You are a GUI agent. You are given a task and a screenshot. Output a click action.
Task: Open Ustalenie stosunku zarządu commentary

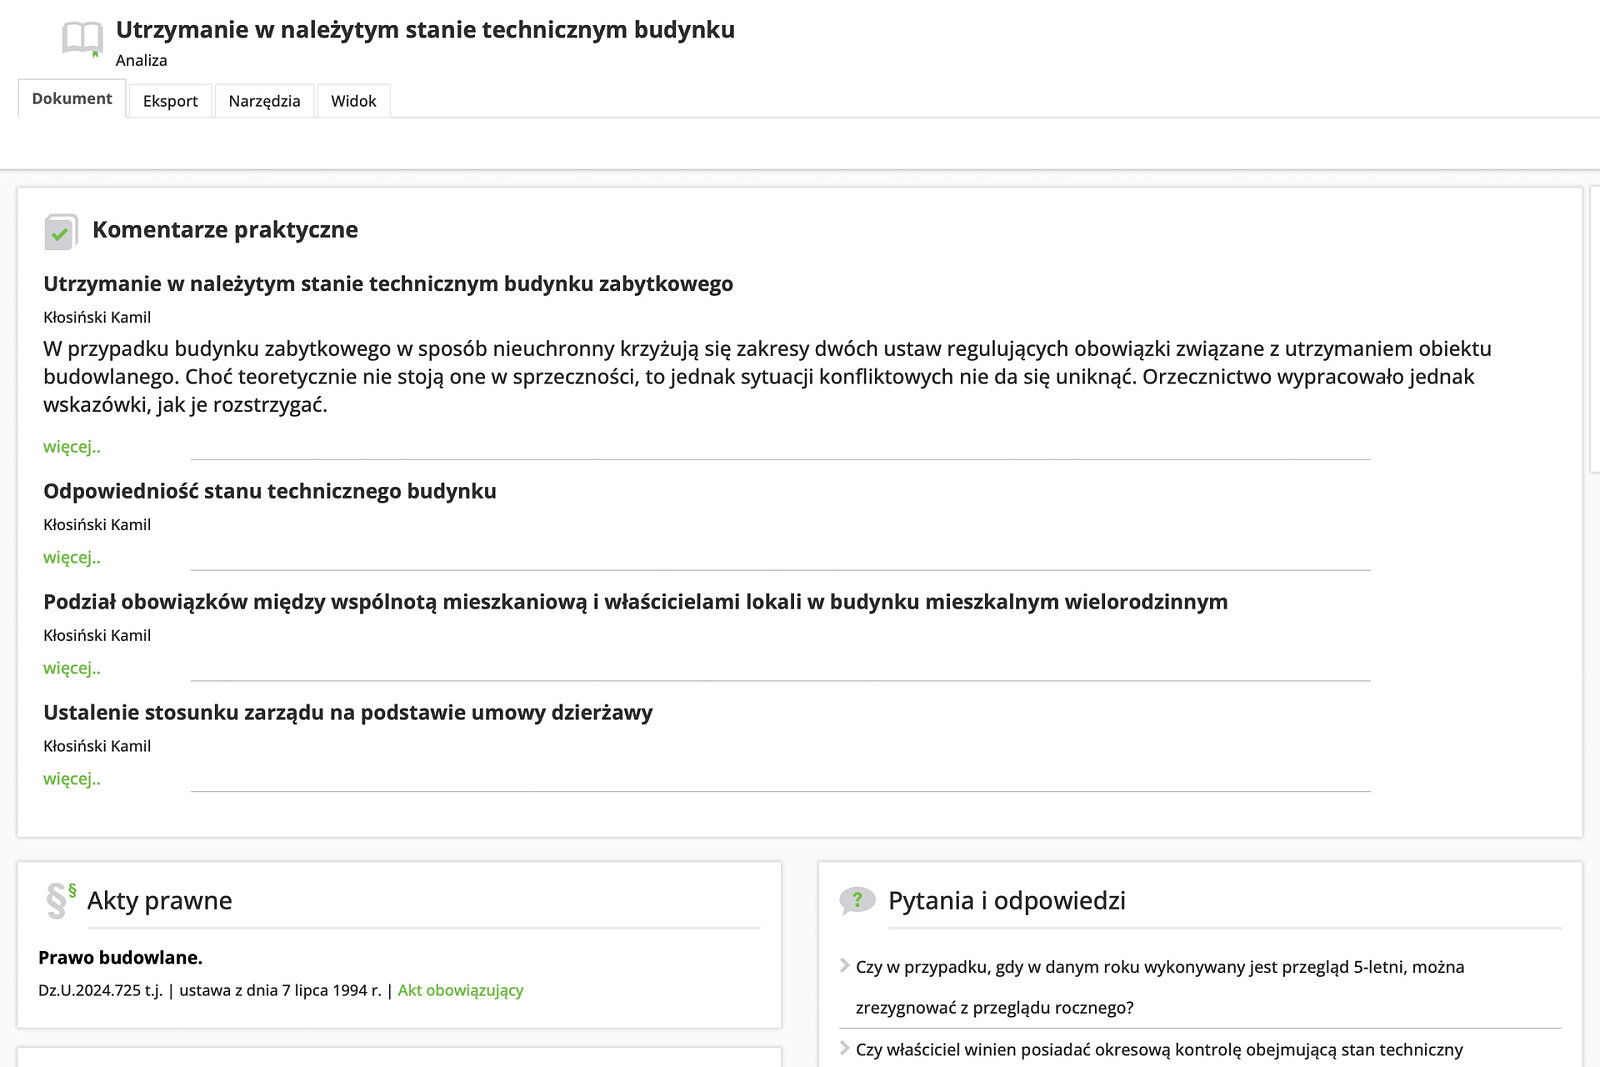tap(348, 713)
